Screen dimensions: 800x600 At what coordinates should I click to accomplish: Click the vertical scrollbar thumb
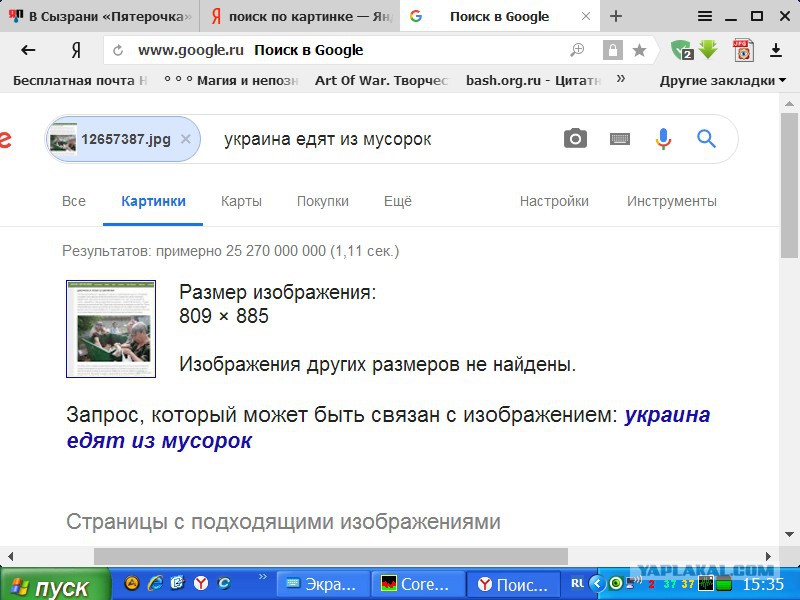[789, 186]
